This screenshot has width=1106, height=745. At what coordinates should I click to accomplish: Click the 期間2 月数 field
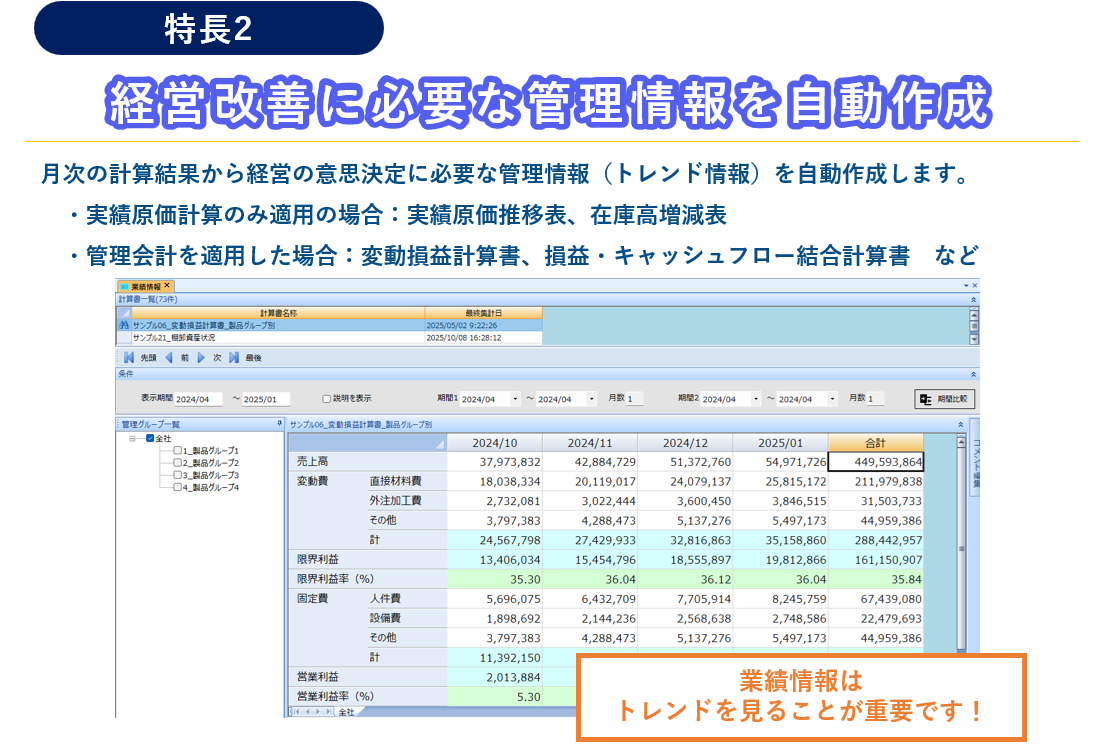point(875,399)
